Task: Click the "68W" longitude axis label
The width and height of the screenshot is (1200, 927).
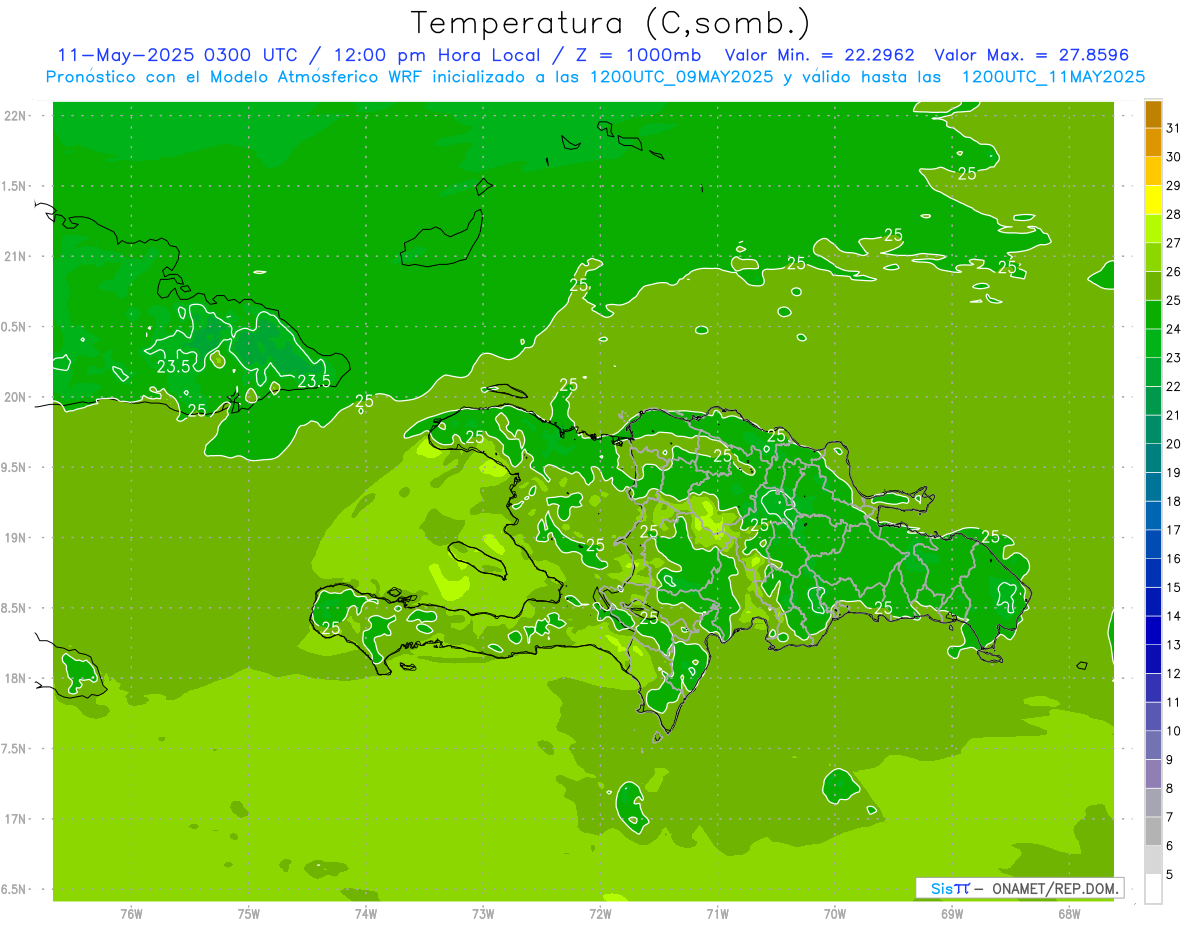Action: [x=1069, y=913]
